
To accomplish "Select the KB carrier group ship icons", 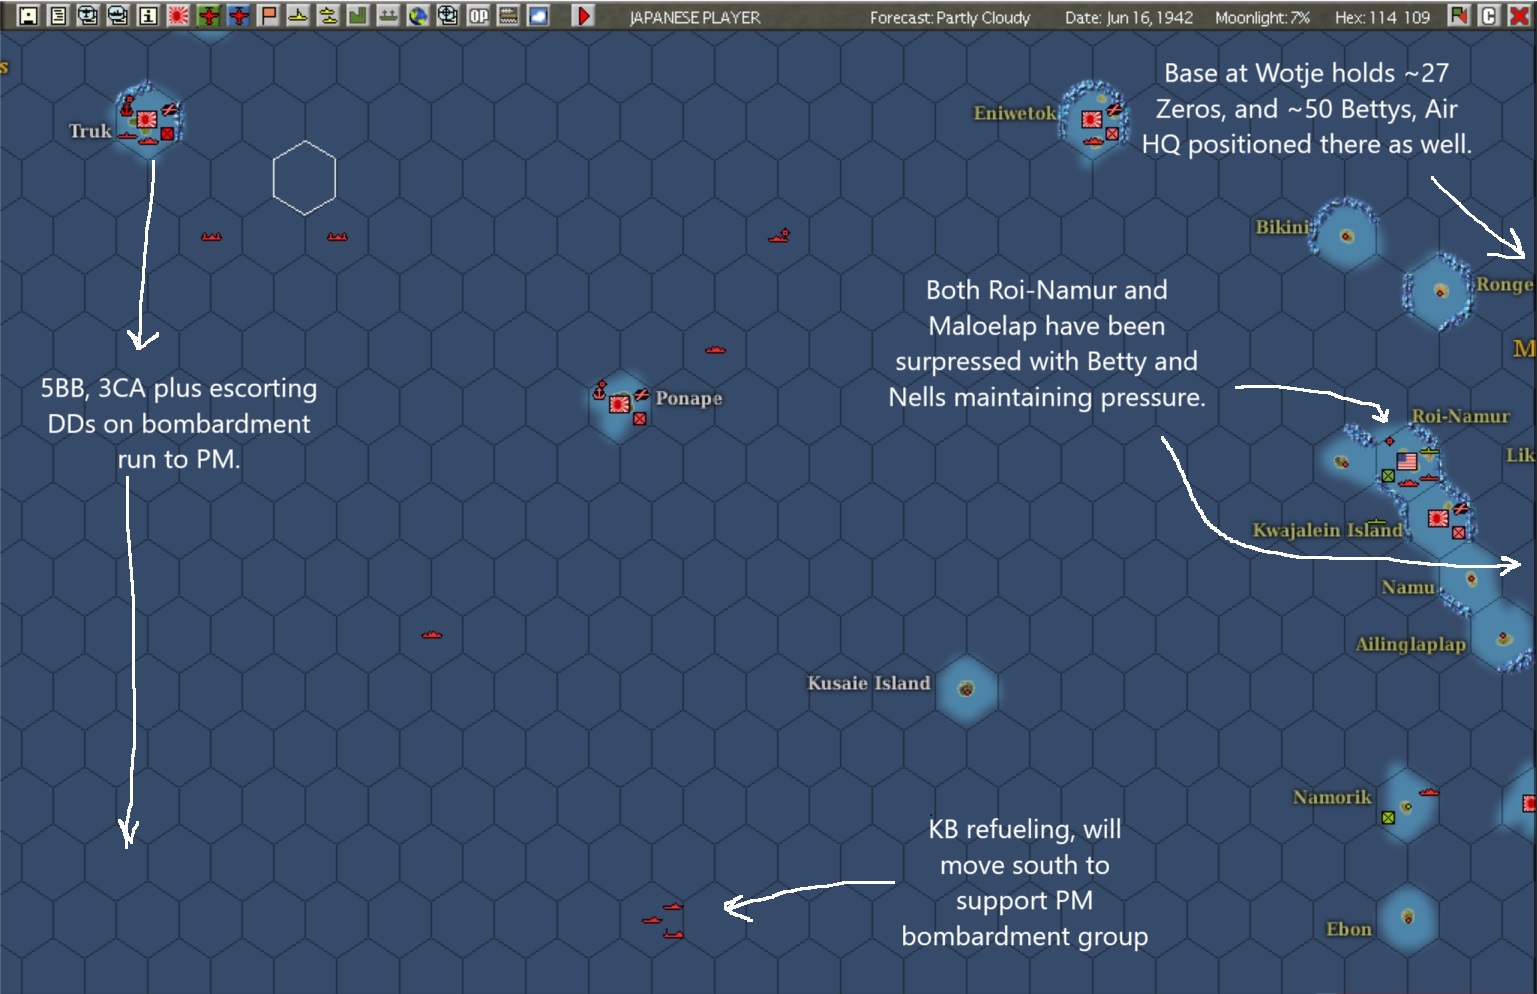I will click(x=665, y=921).
